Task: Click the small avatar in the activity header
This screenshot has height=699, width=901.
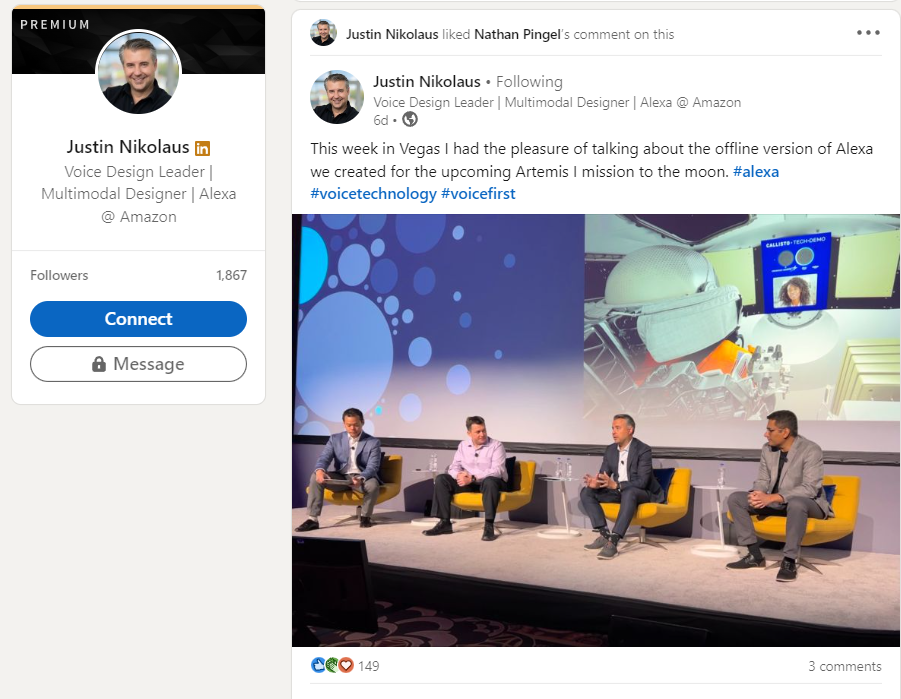Action: (x=323, y=33)
